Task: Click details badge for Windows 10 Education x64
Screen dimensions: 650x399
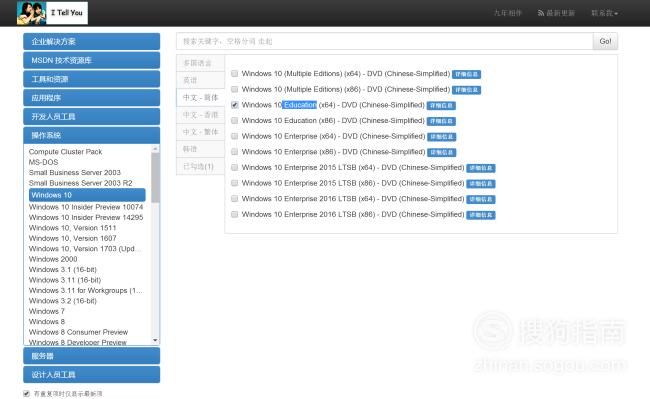Action: (441, 106)
